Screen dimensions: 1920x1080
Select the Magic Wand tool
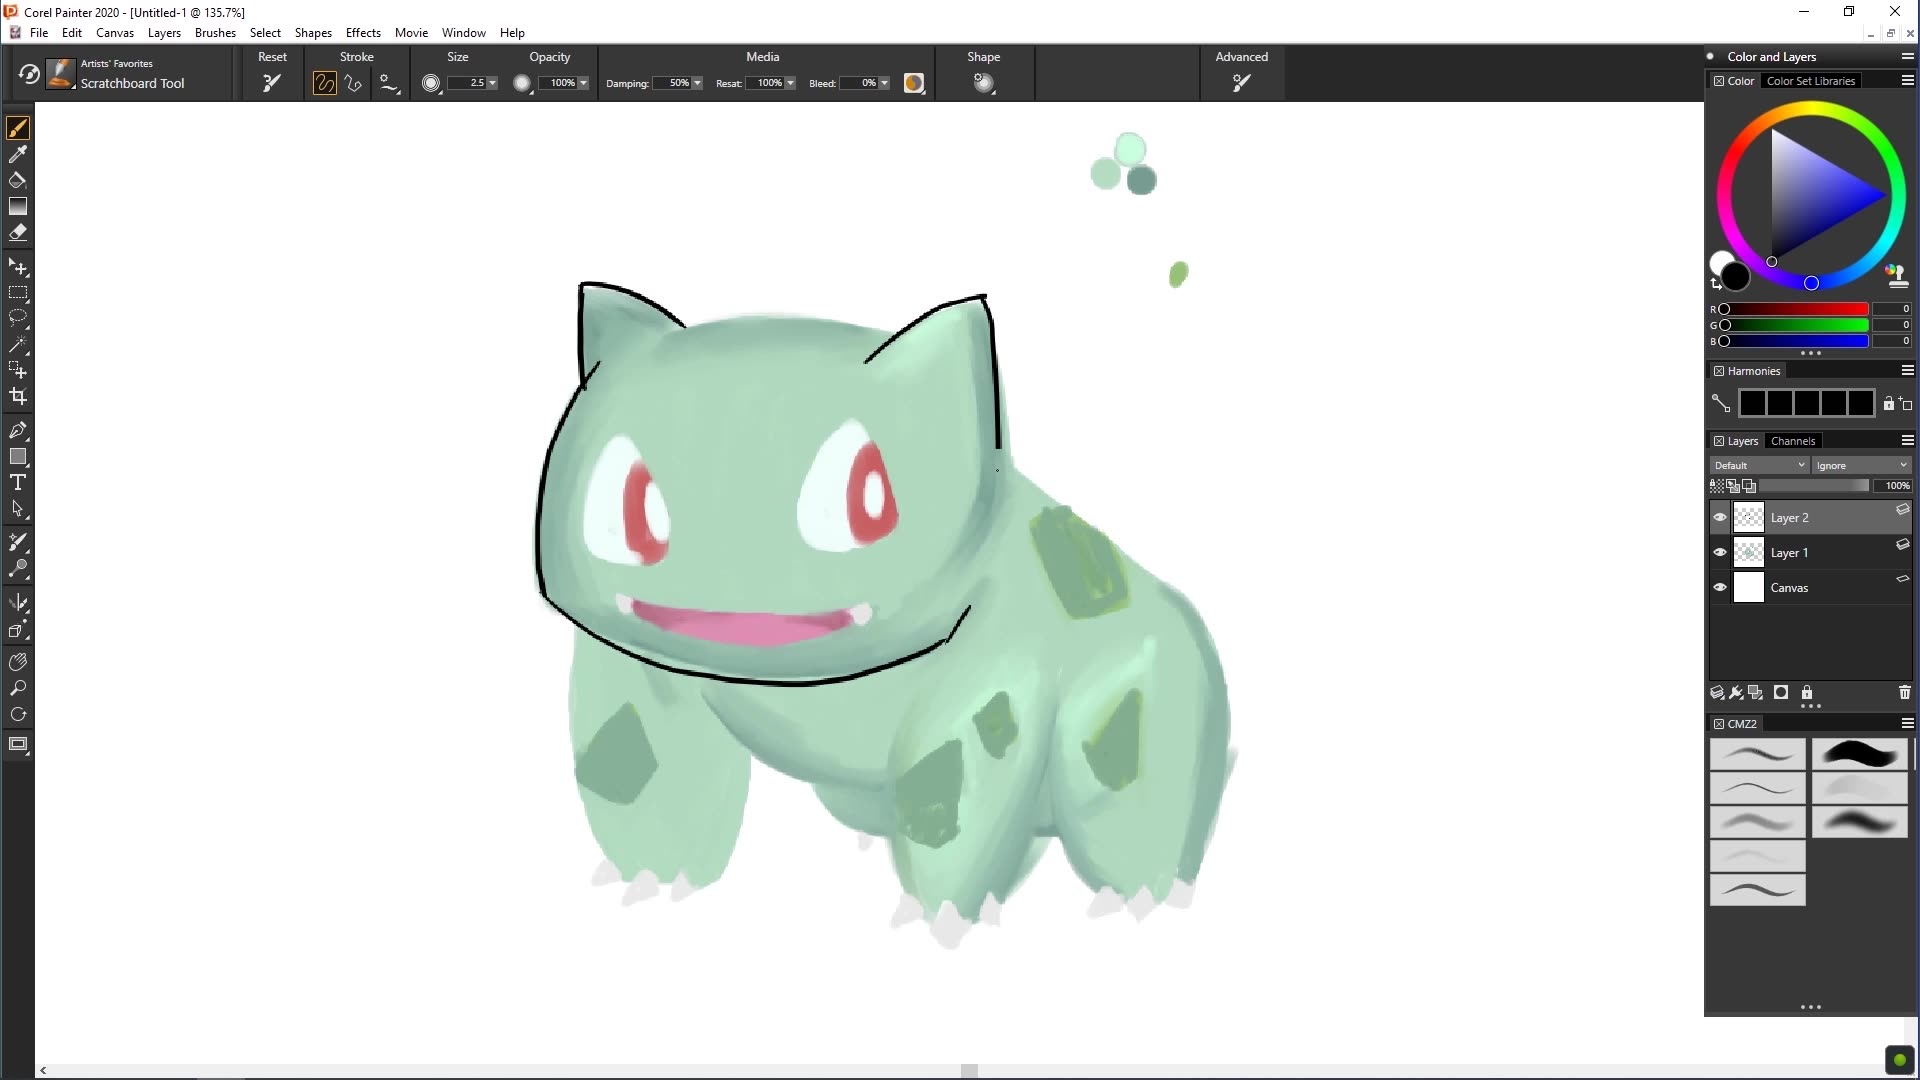tap(18, 343)
